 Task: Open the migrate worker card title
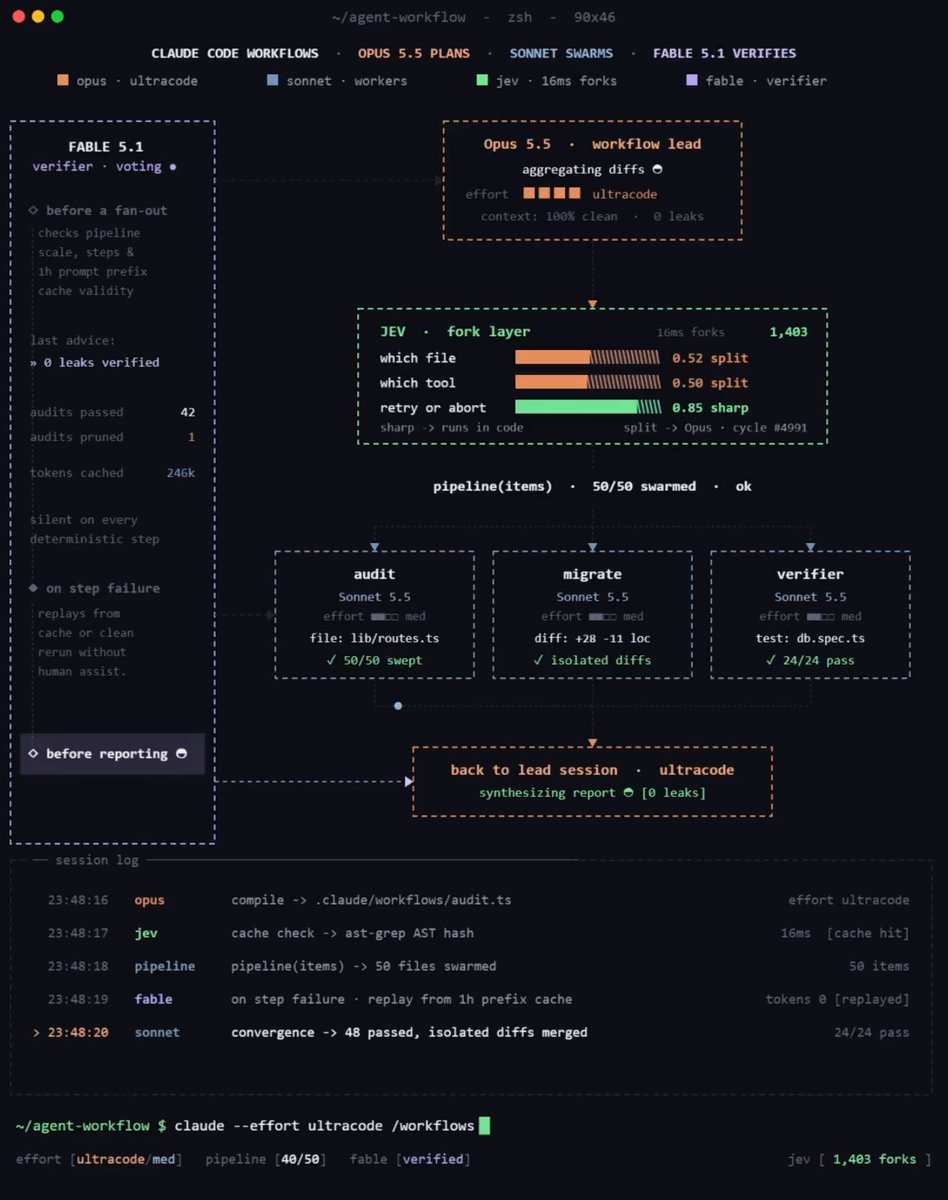[x=592, y=574]
